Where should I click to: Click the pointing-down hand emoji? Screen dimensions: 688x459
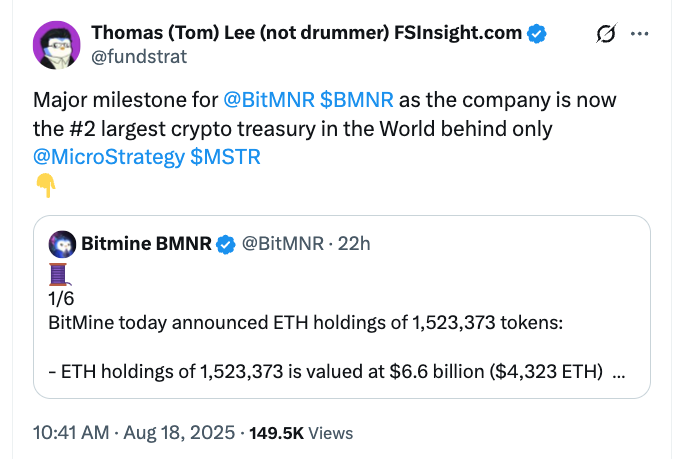click(x=44, y=183)
